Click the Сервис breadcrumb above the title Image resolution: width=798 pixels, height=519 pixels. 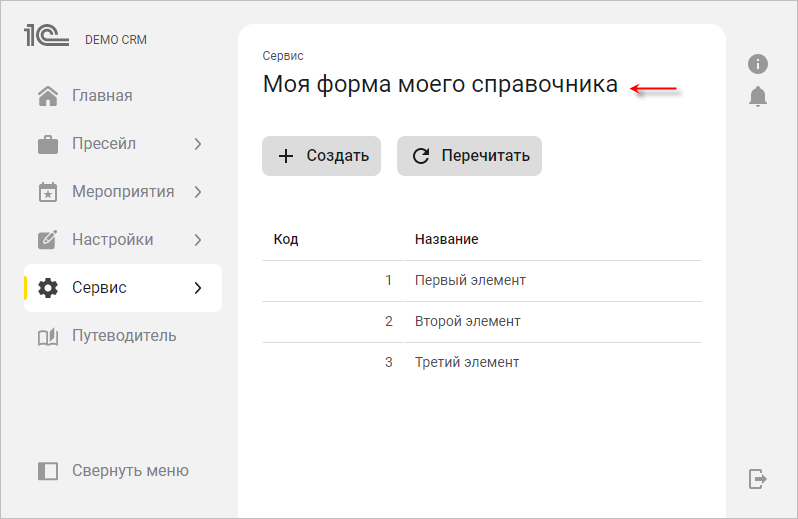[283, 56]
